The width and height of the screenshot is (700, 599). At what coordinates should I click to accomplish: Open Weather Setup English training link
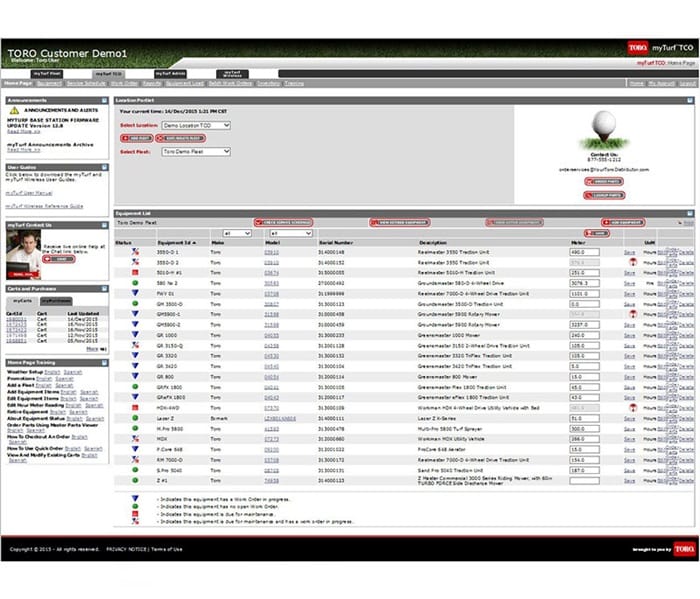point(52,372)
